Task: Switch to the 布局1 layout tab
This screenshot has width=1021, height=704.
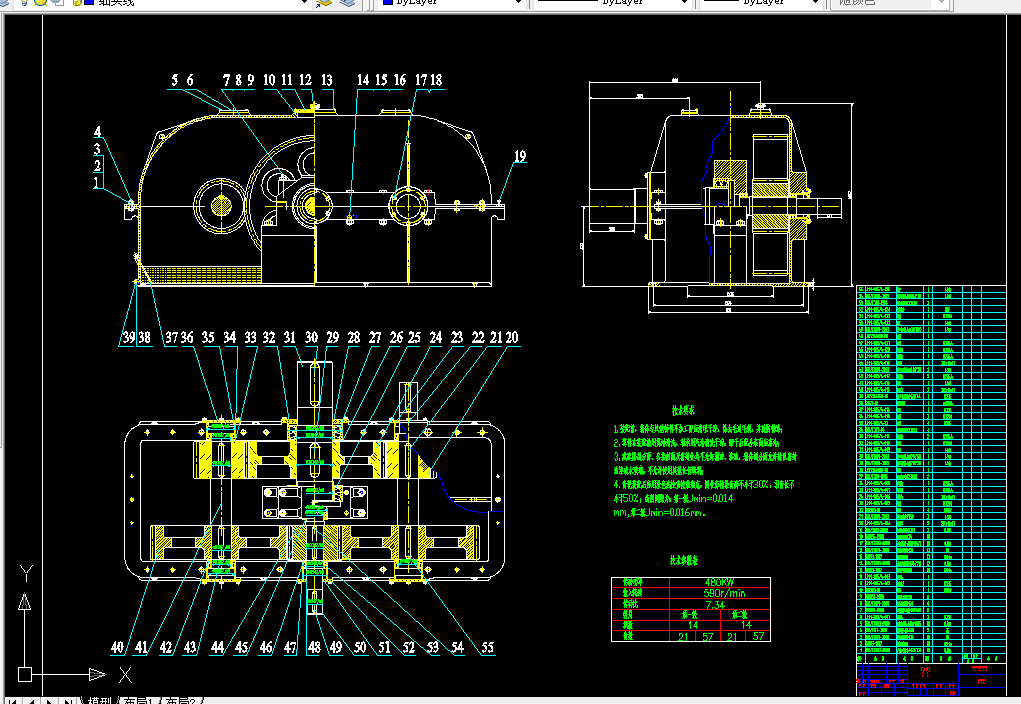Action: click(138, 701)
